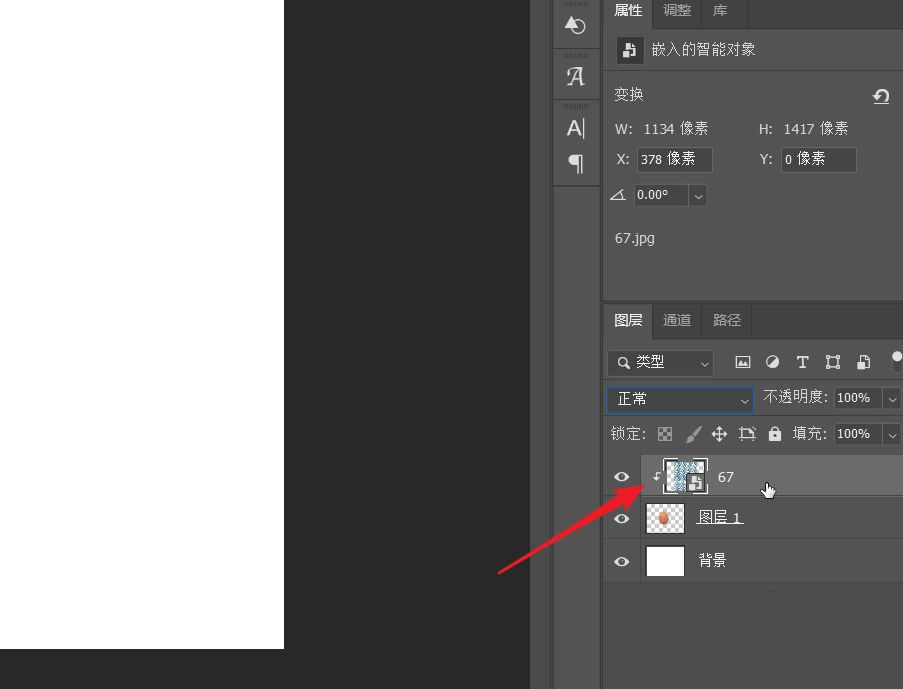903x689 pixels.
Task: Click the rotation angle icon
Action: [618, 195]
